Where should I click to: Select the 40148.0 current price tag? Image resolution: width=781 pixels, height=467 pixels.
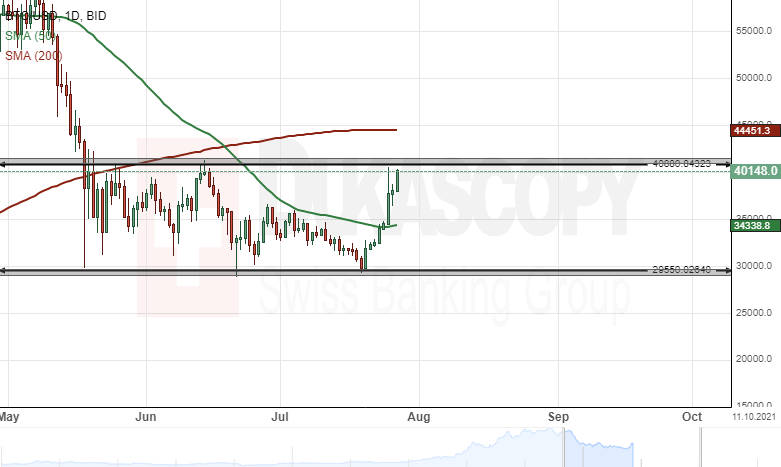click(x=755, y=171)
